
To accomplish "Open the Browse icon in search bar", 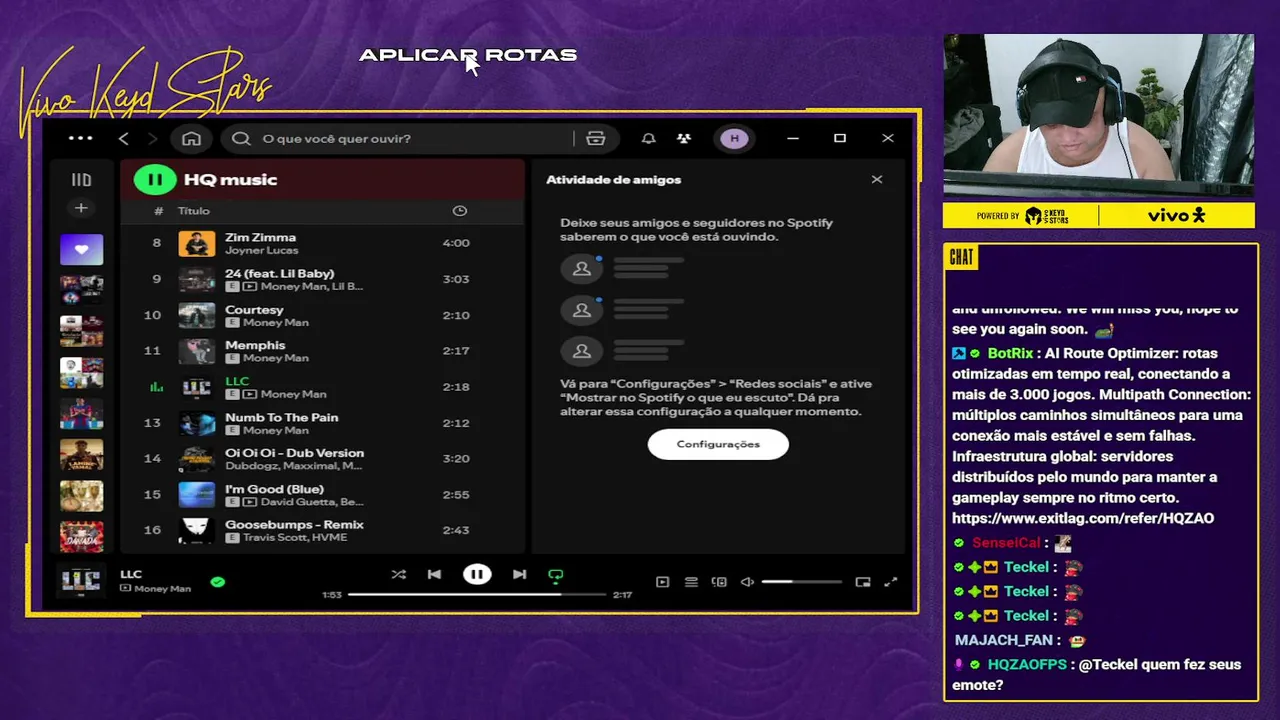I will point(595,138).
